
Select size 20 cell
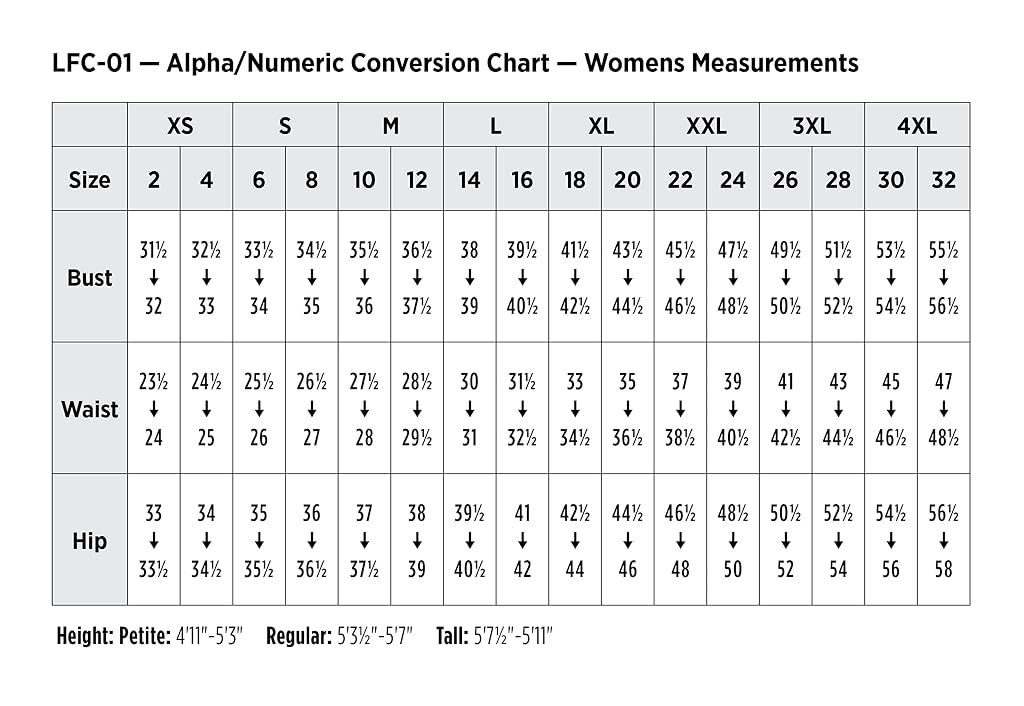click(628, 179)
